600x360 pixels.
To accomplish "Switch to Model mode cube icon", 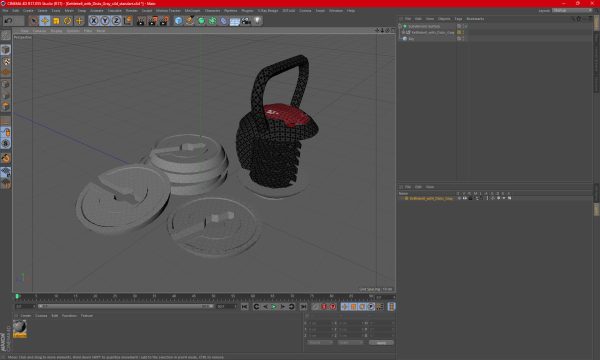I will click(x=6, y=50).
